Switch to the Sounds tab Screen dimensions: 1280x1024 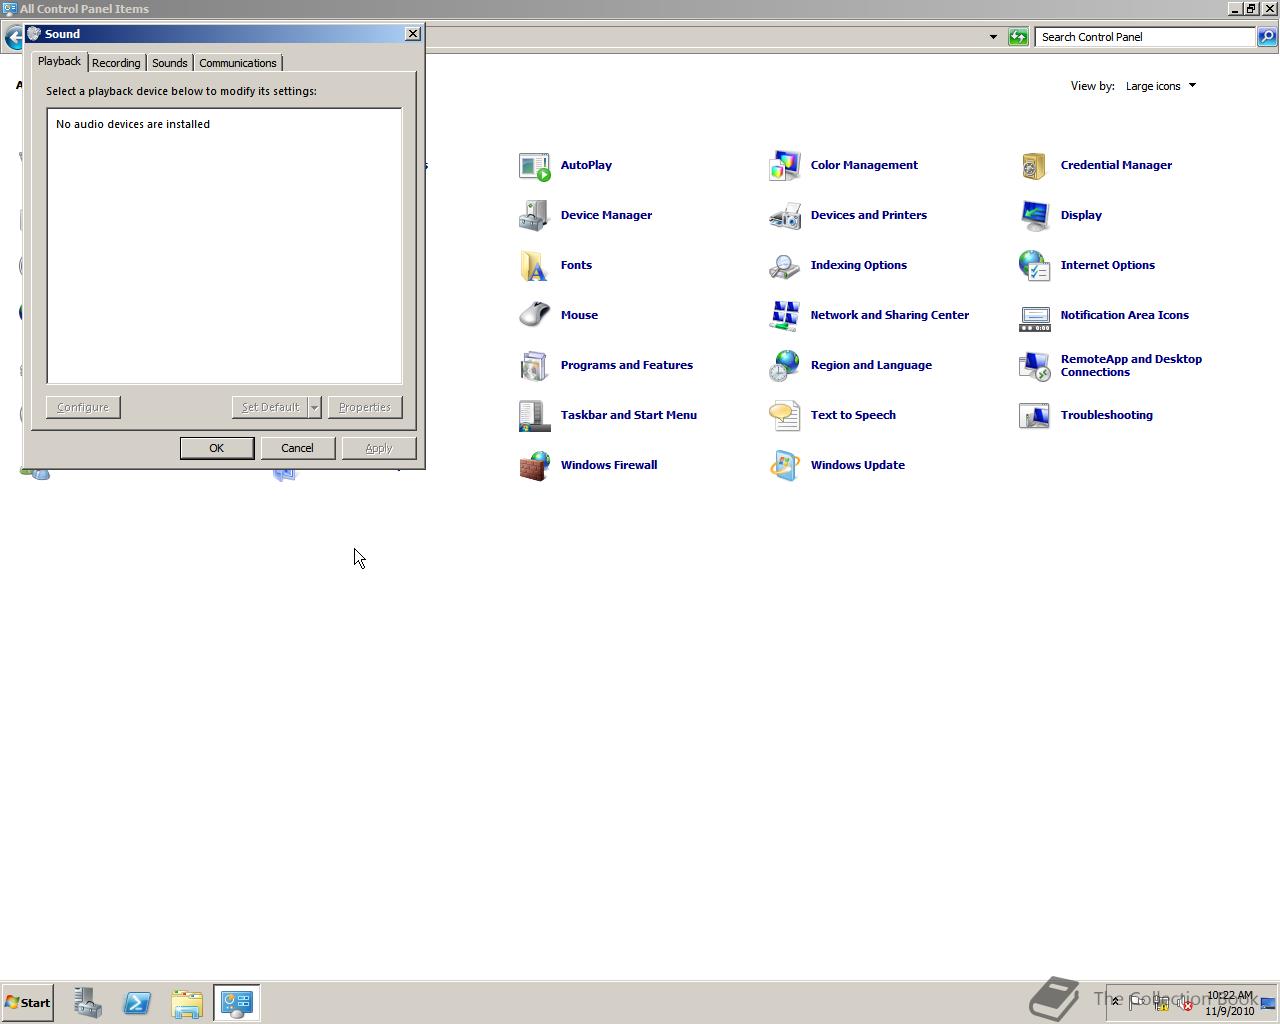(x=170, y=63)
